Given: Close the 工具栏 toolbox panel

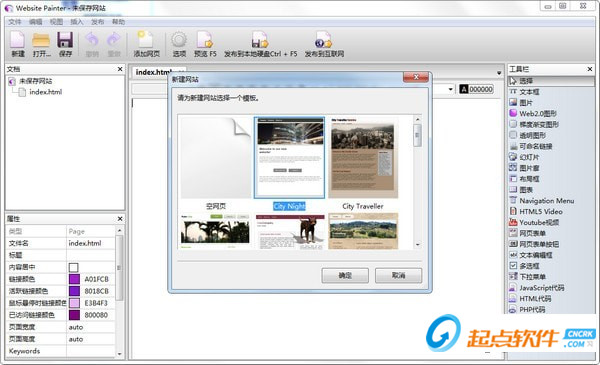Looking at the screenshot, I should coord(590,69).
